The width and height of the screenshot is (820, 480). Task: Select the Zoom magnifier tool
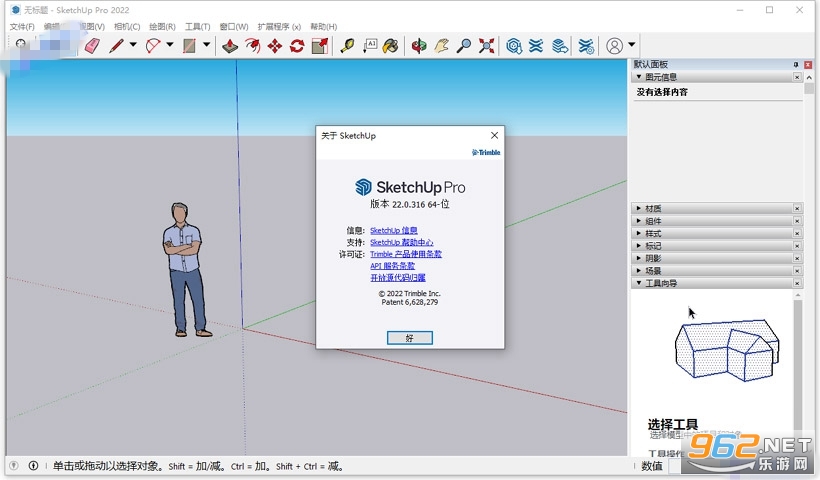[x=463, y=46]
